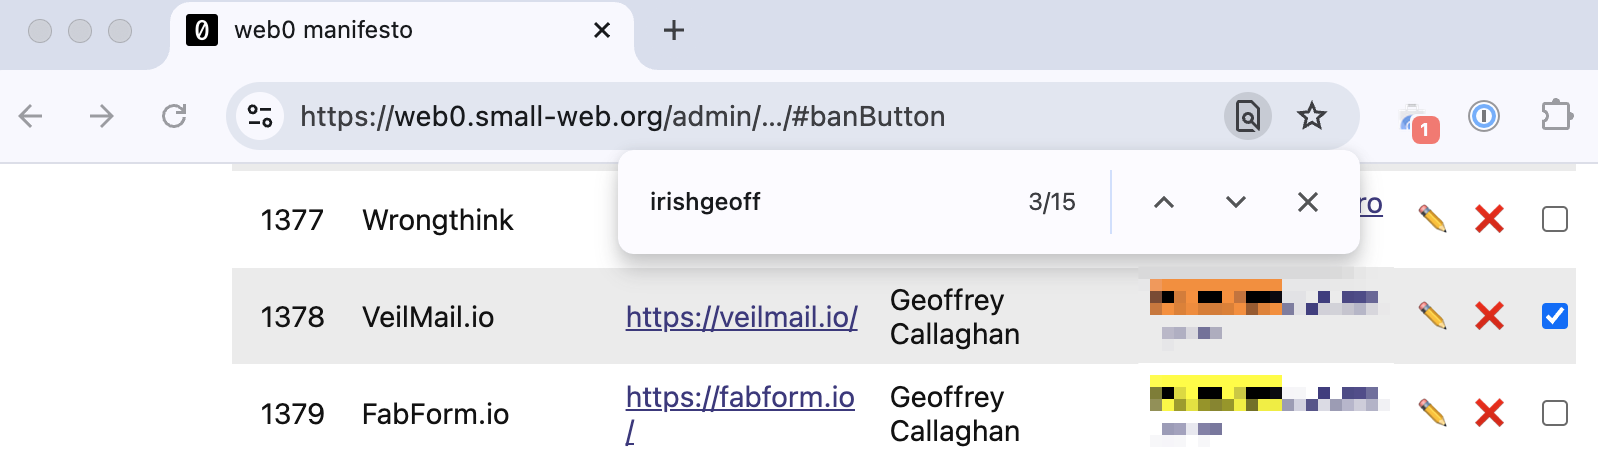View site information in address bar
The height and width of the screenshot is (460, 1598).
[x=260, y=116]
